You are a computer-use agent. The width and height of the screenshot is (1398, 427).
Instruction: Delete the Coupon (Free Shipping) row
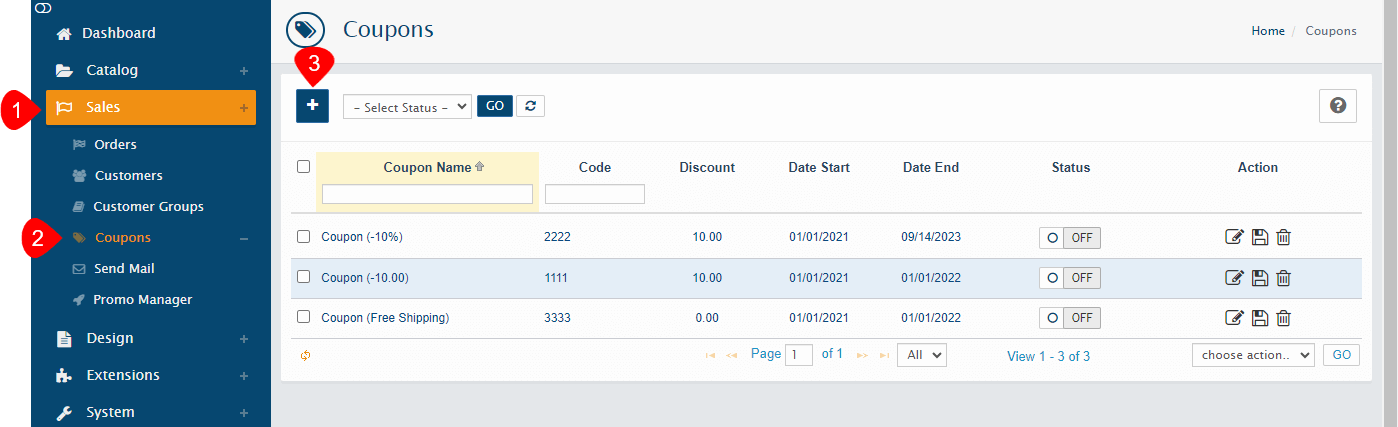pyautogui.click(x=1284, y=318)
